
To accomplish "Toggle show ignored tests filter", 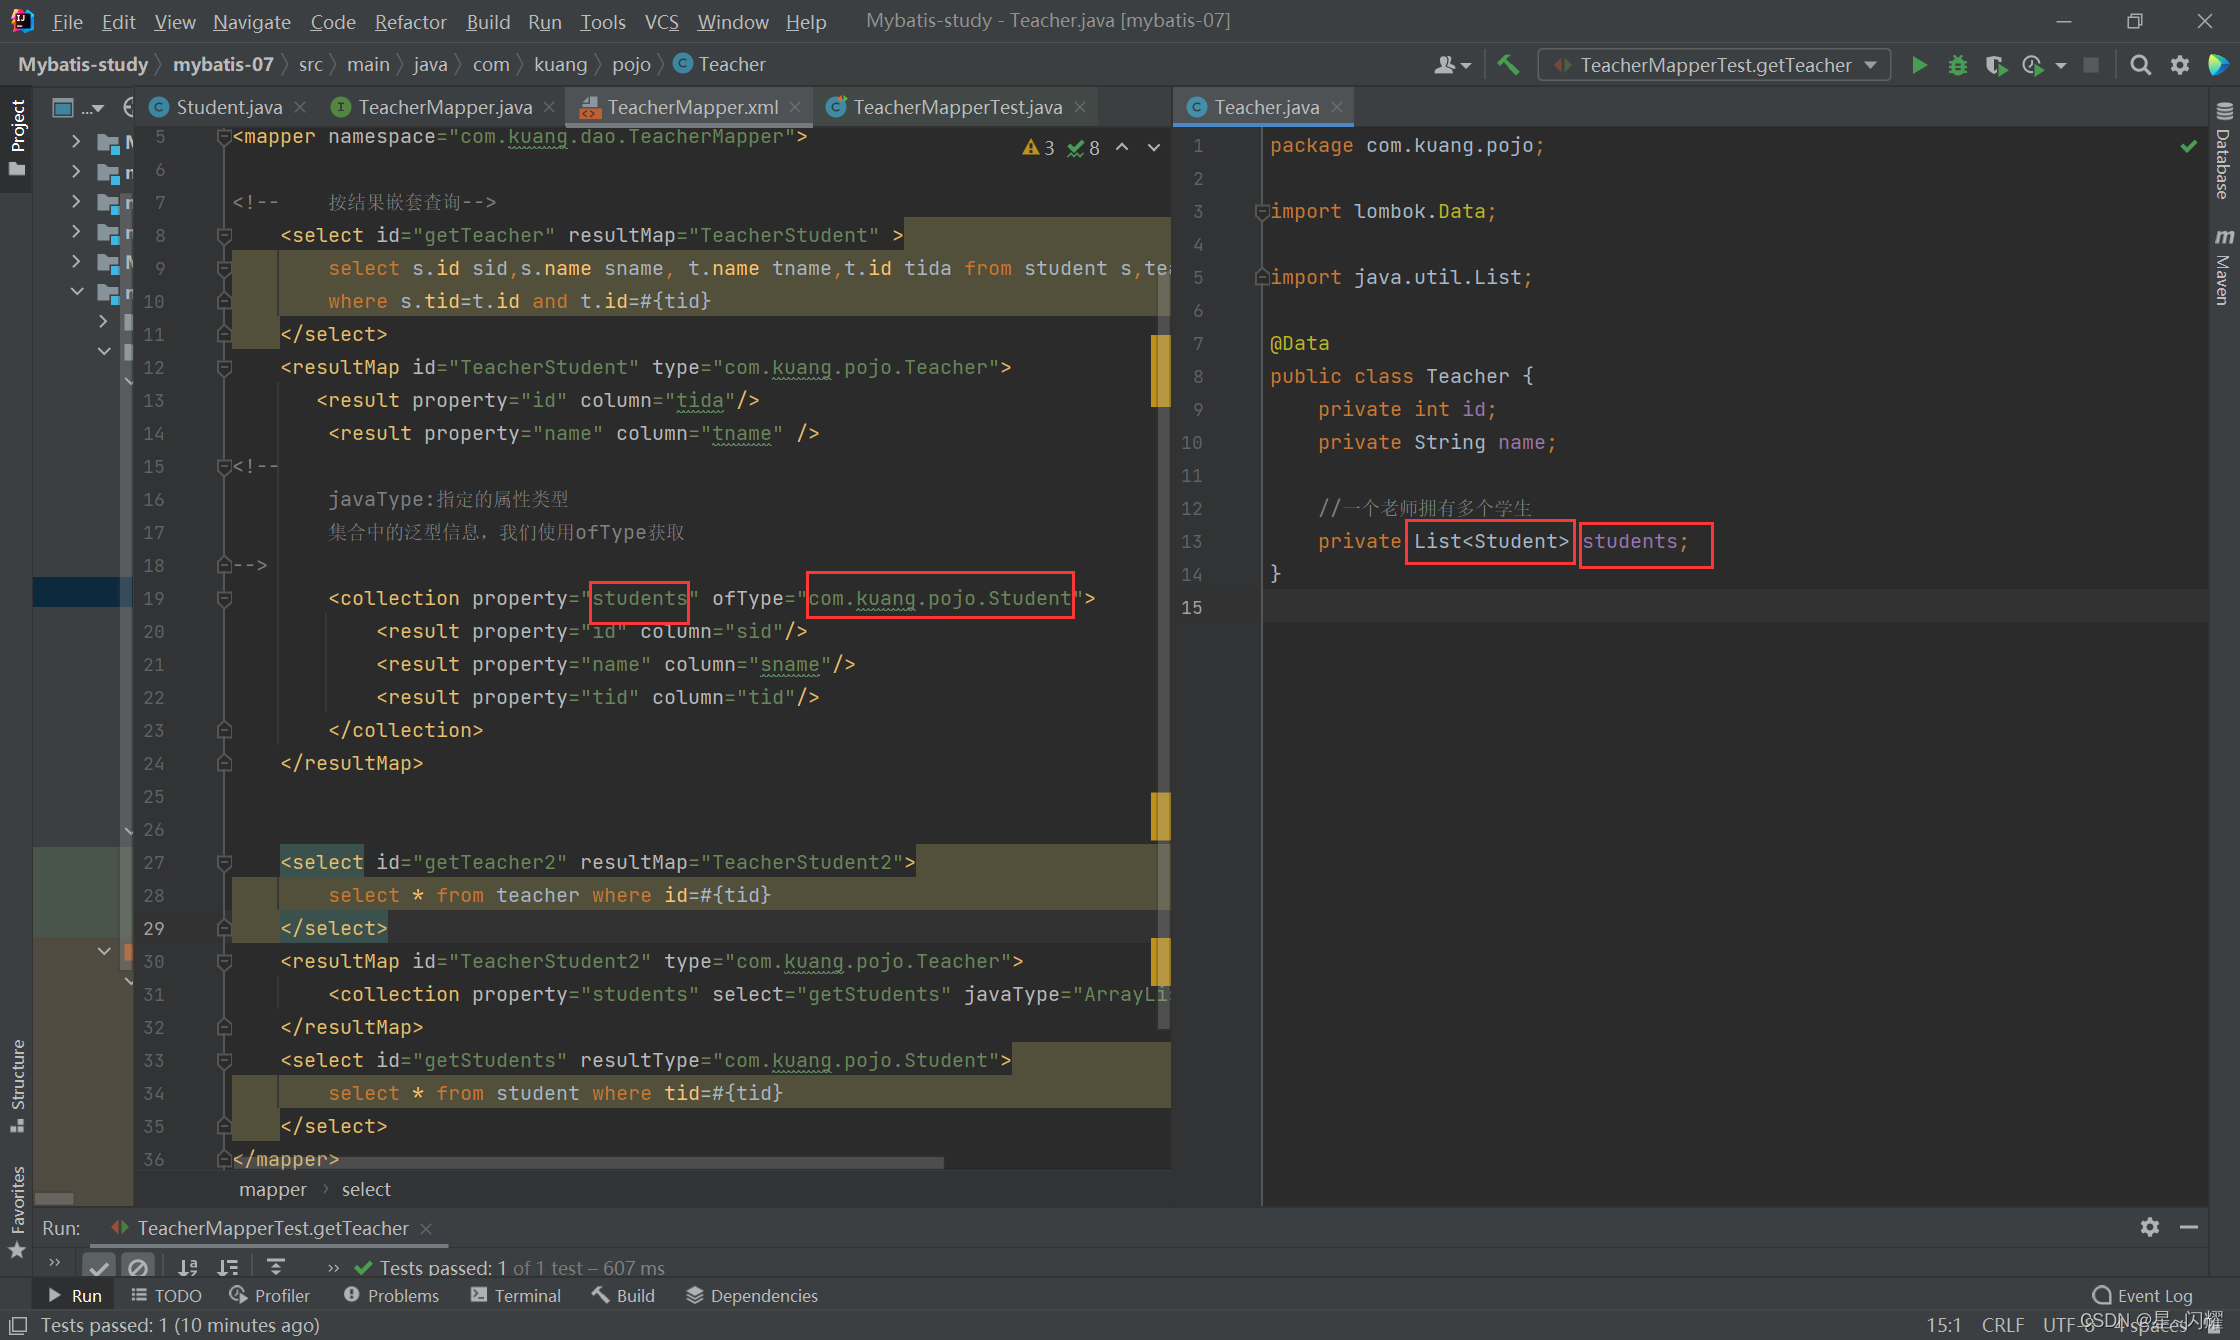I will click(x=138, y=1267).
